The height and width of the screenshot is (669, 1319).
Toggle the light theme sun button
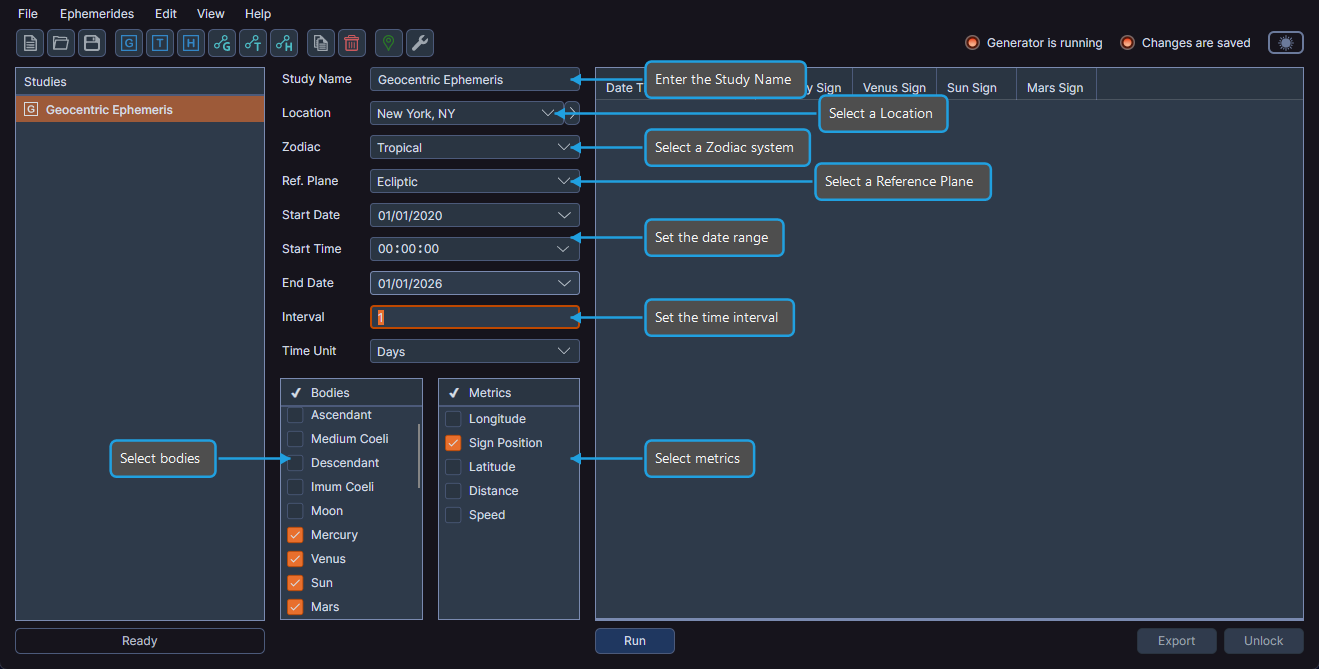(1285, 43)
